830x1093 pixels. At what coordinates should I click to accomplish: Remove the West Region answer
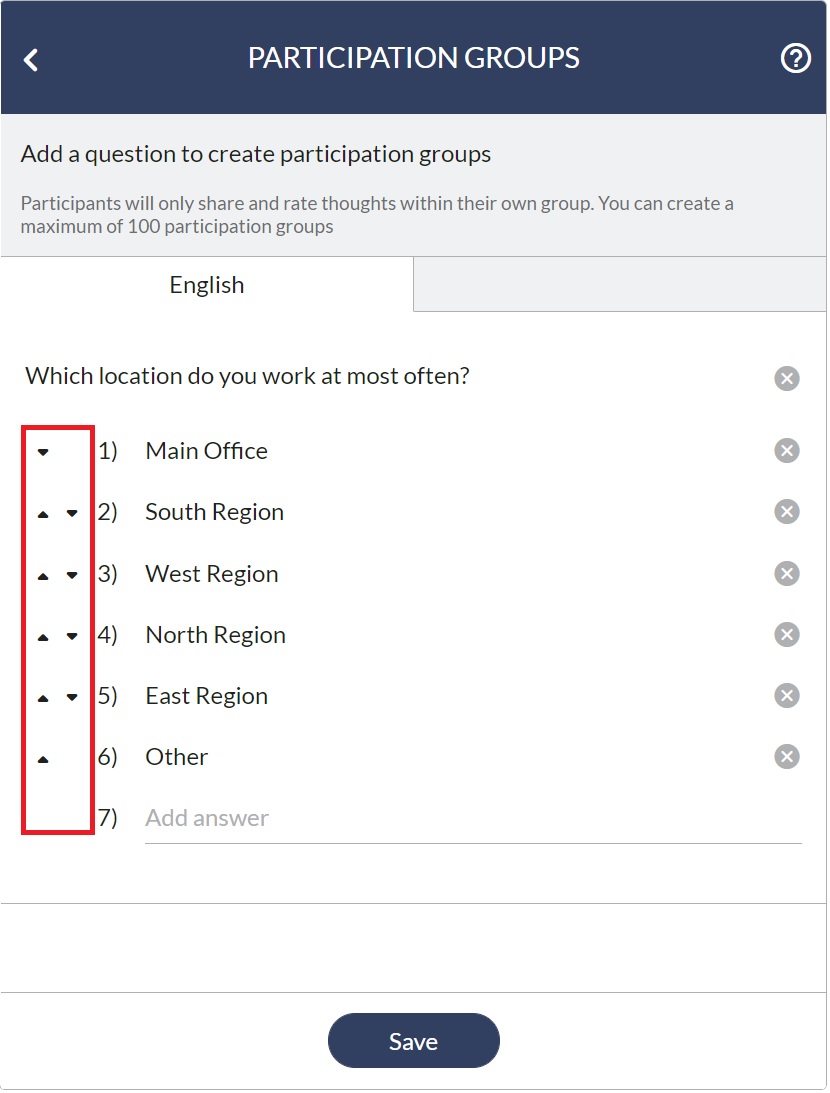(x=787, y=574)
